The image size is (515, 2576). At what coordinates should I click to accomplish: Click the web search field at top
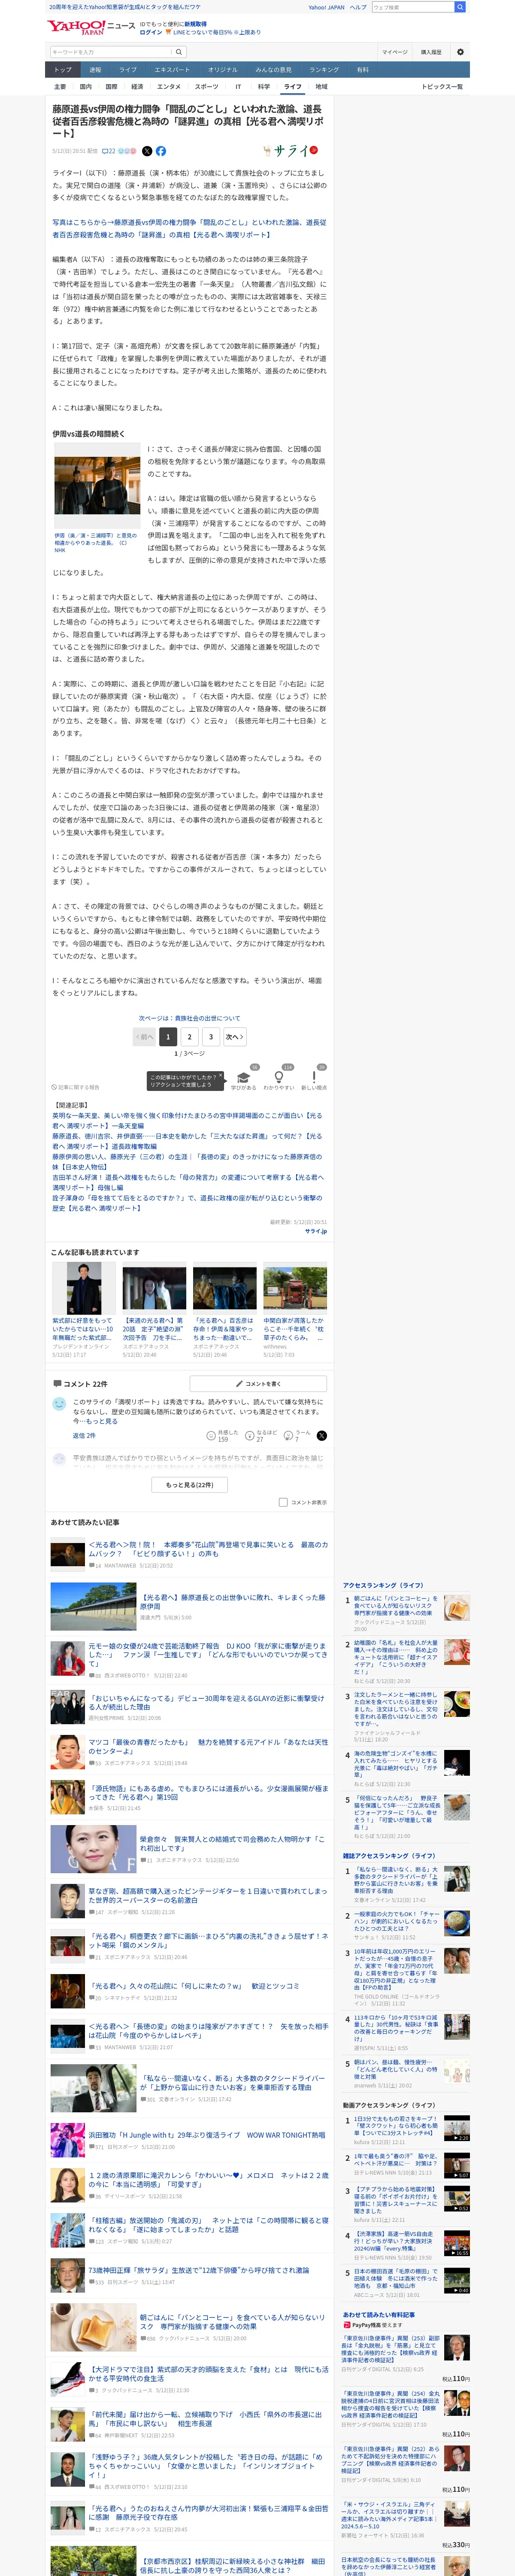pos(412,7)
